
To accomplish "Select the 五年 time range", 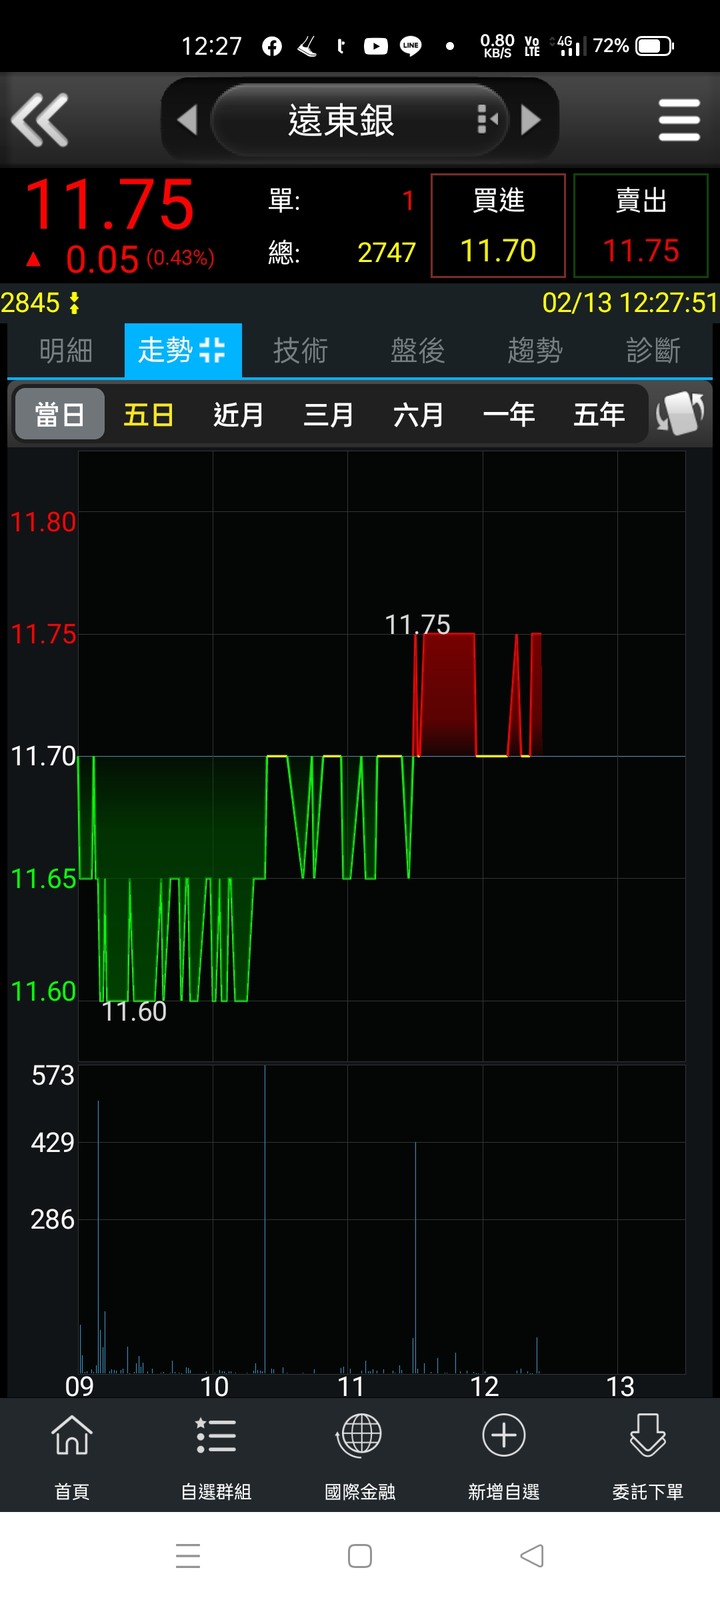I will (599, 414).
